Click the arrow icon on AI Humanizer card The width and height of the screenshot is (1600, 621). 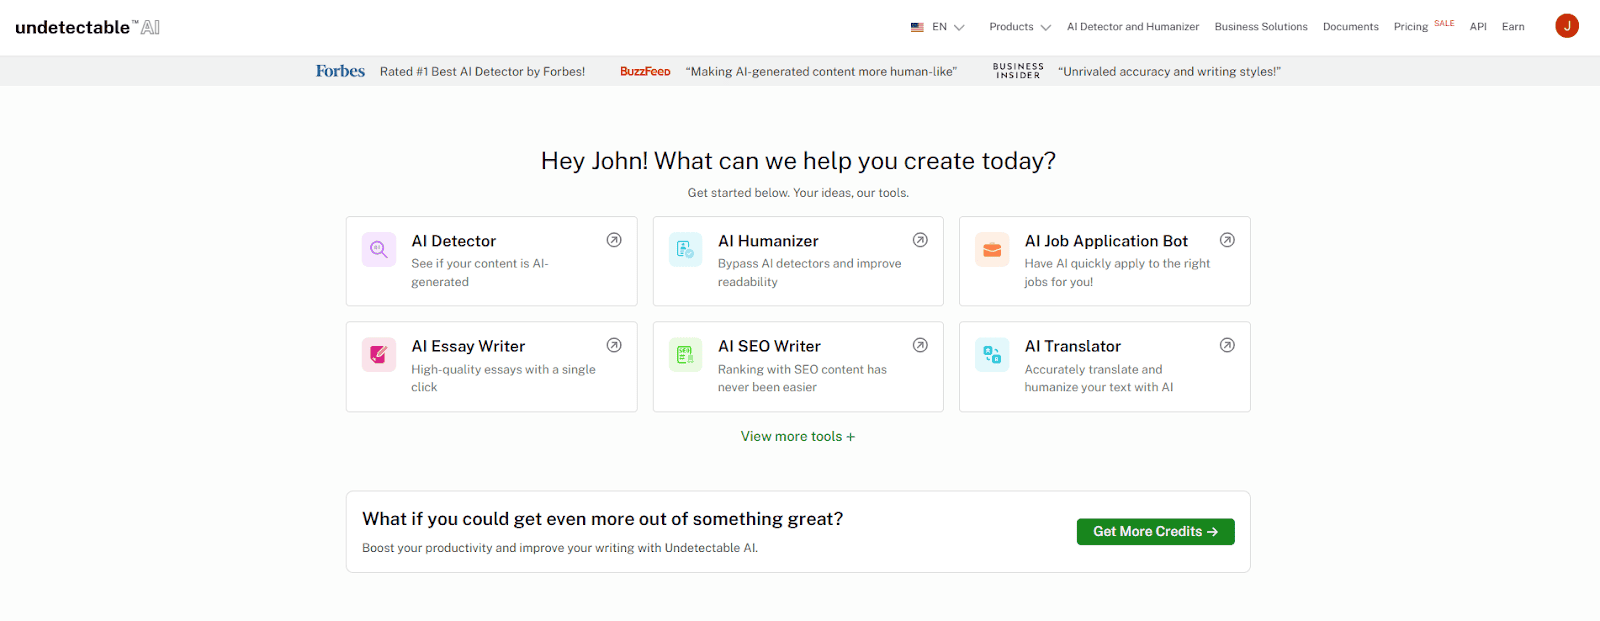click(920, 240)
